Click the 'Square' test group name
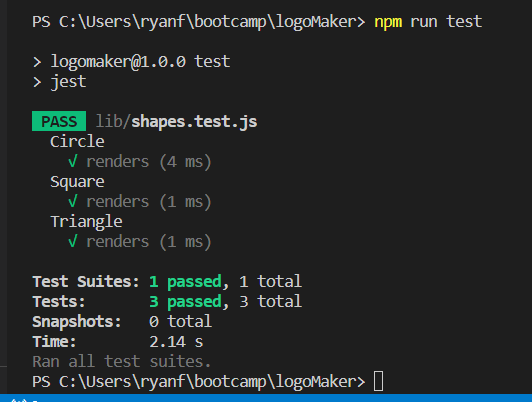Screen dimensions: 532x402 [77, 182]
